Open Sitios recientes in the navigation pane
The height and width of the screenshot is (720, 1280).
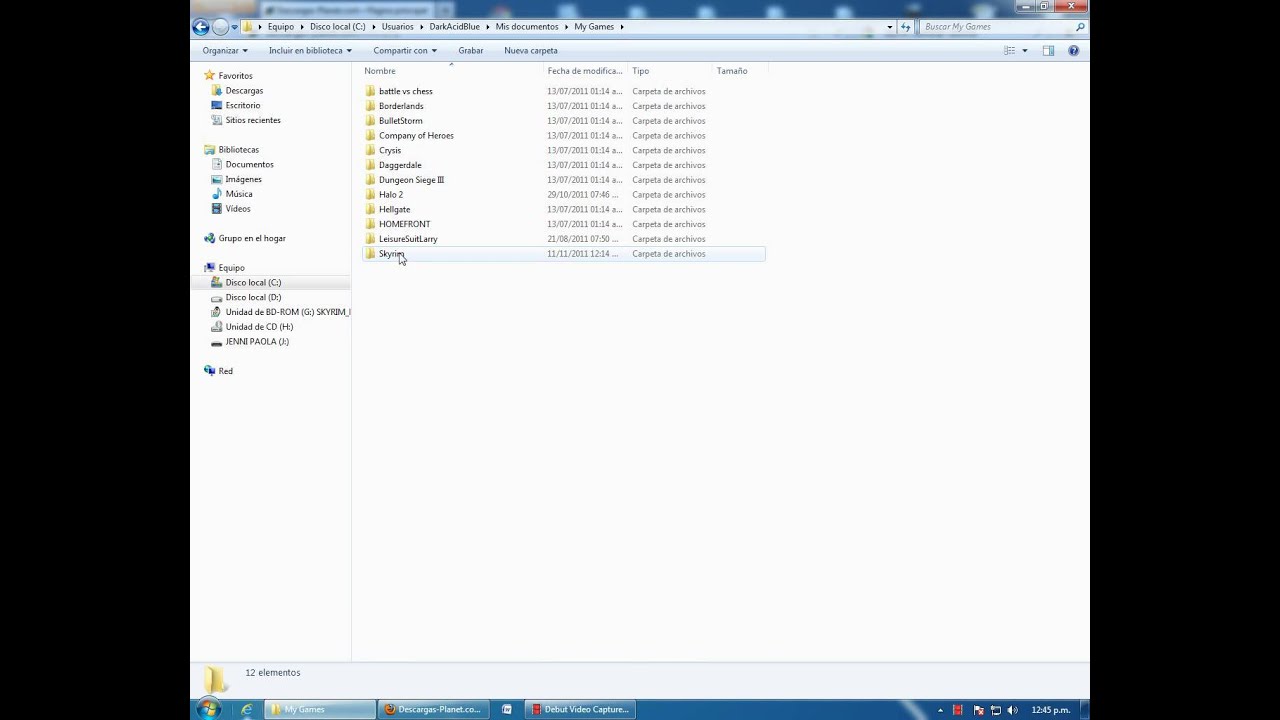[x=253, y=120]
